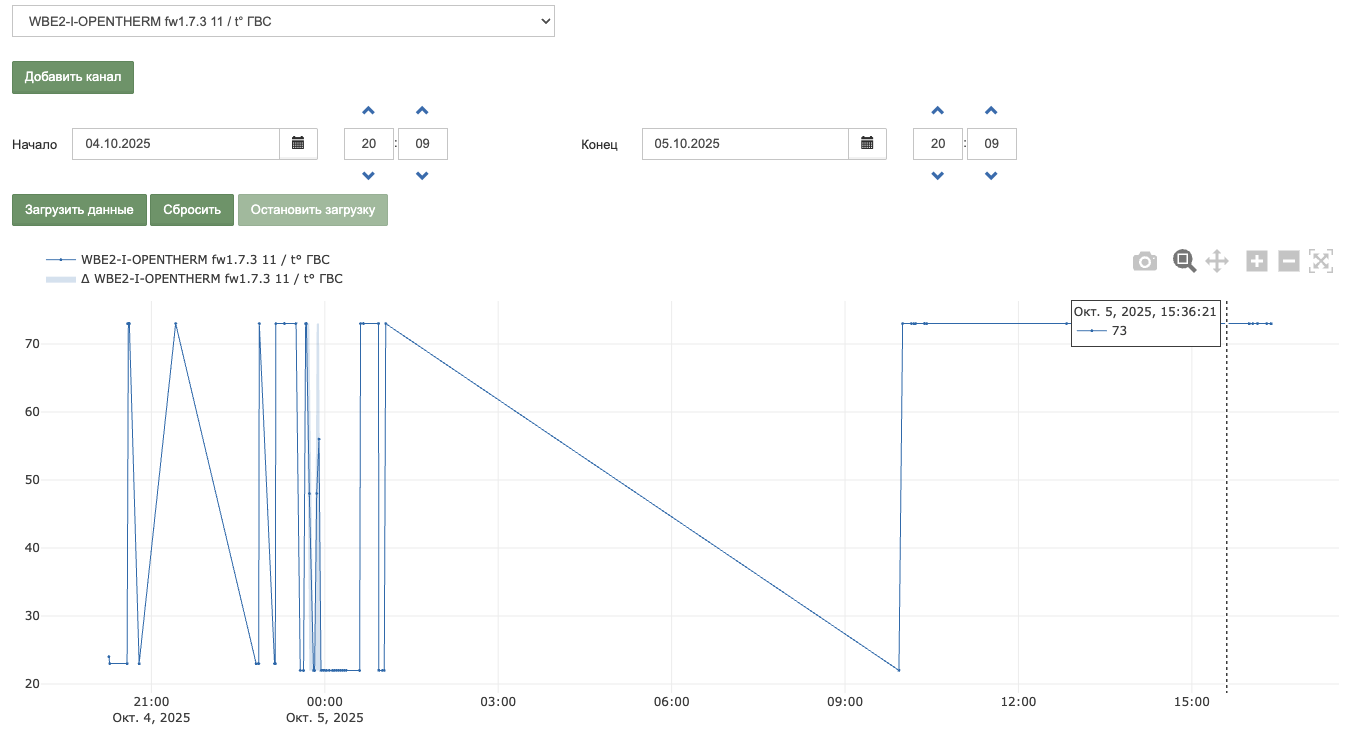Click the end date field 05.10.2025

(x=745, y=144)
